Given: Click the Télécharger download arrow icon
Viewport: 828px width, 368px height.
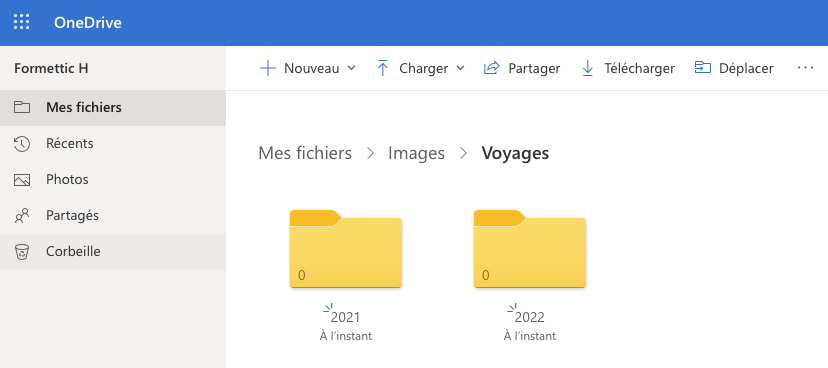Looking at the screenshot, I should coord(587,68).
